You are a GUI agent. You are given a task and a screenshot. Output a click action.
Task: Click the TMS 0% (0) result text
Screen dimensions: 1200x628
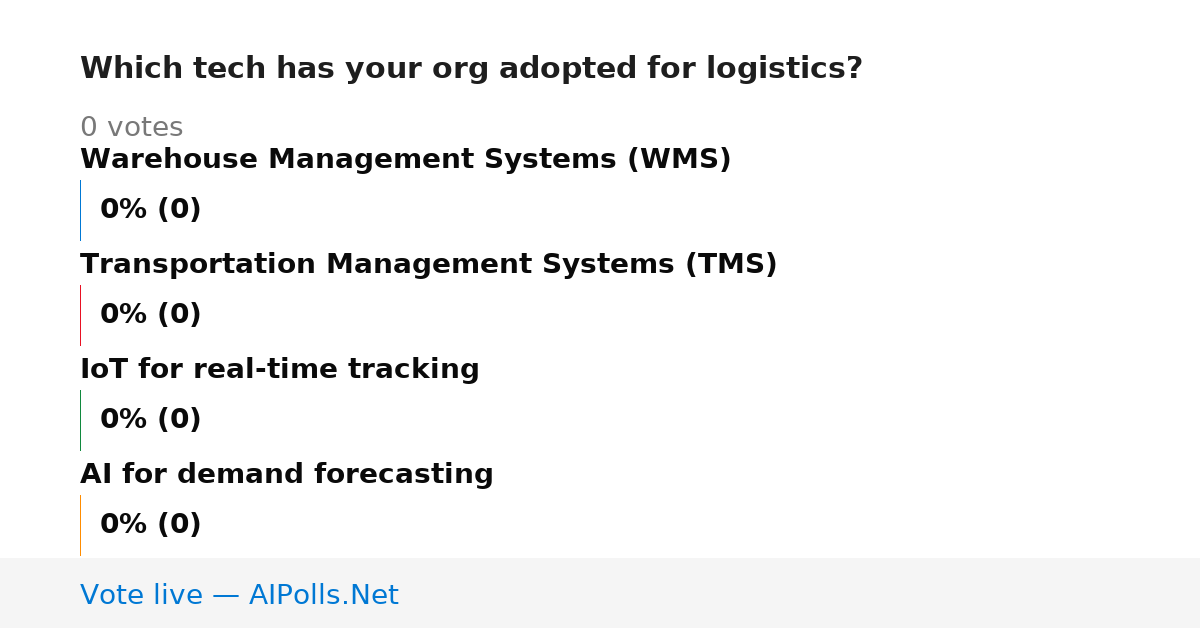(151, 315)
